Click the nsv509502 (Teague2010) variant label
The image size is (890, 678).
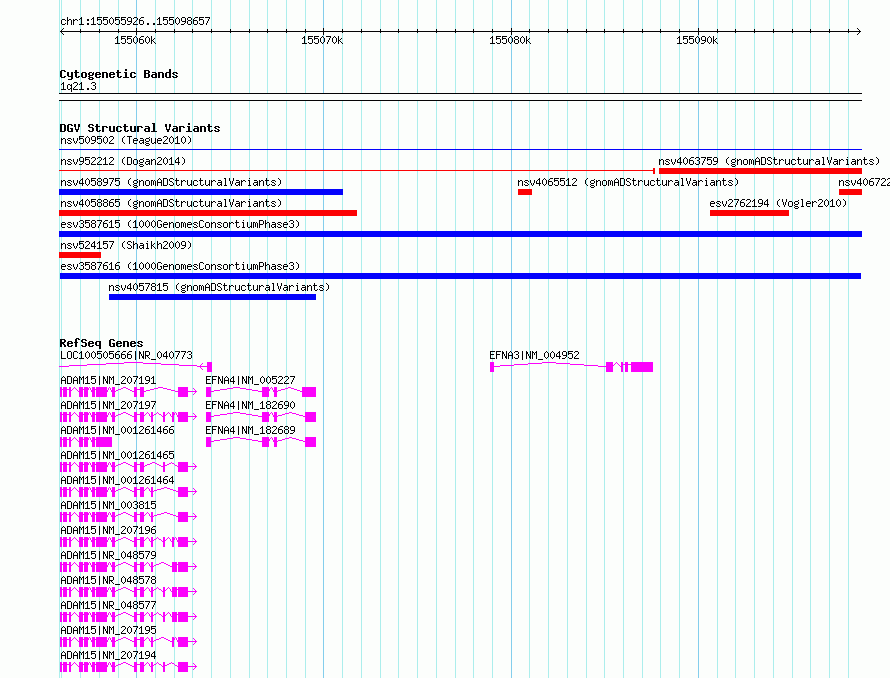coord(126,140)
